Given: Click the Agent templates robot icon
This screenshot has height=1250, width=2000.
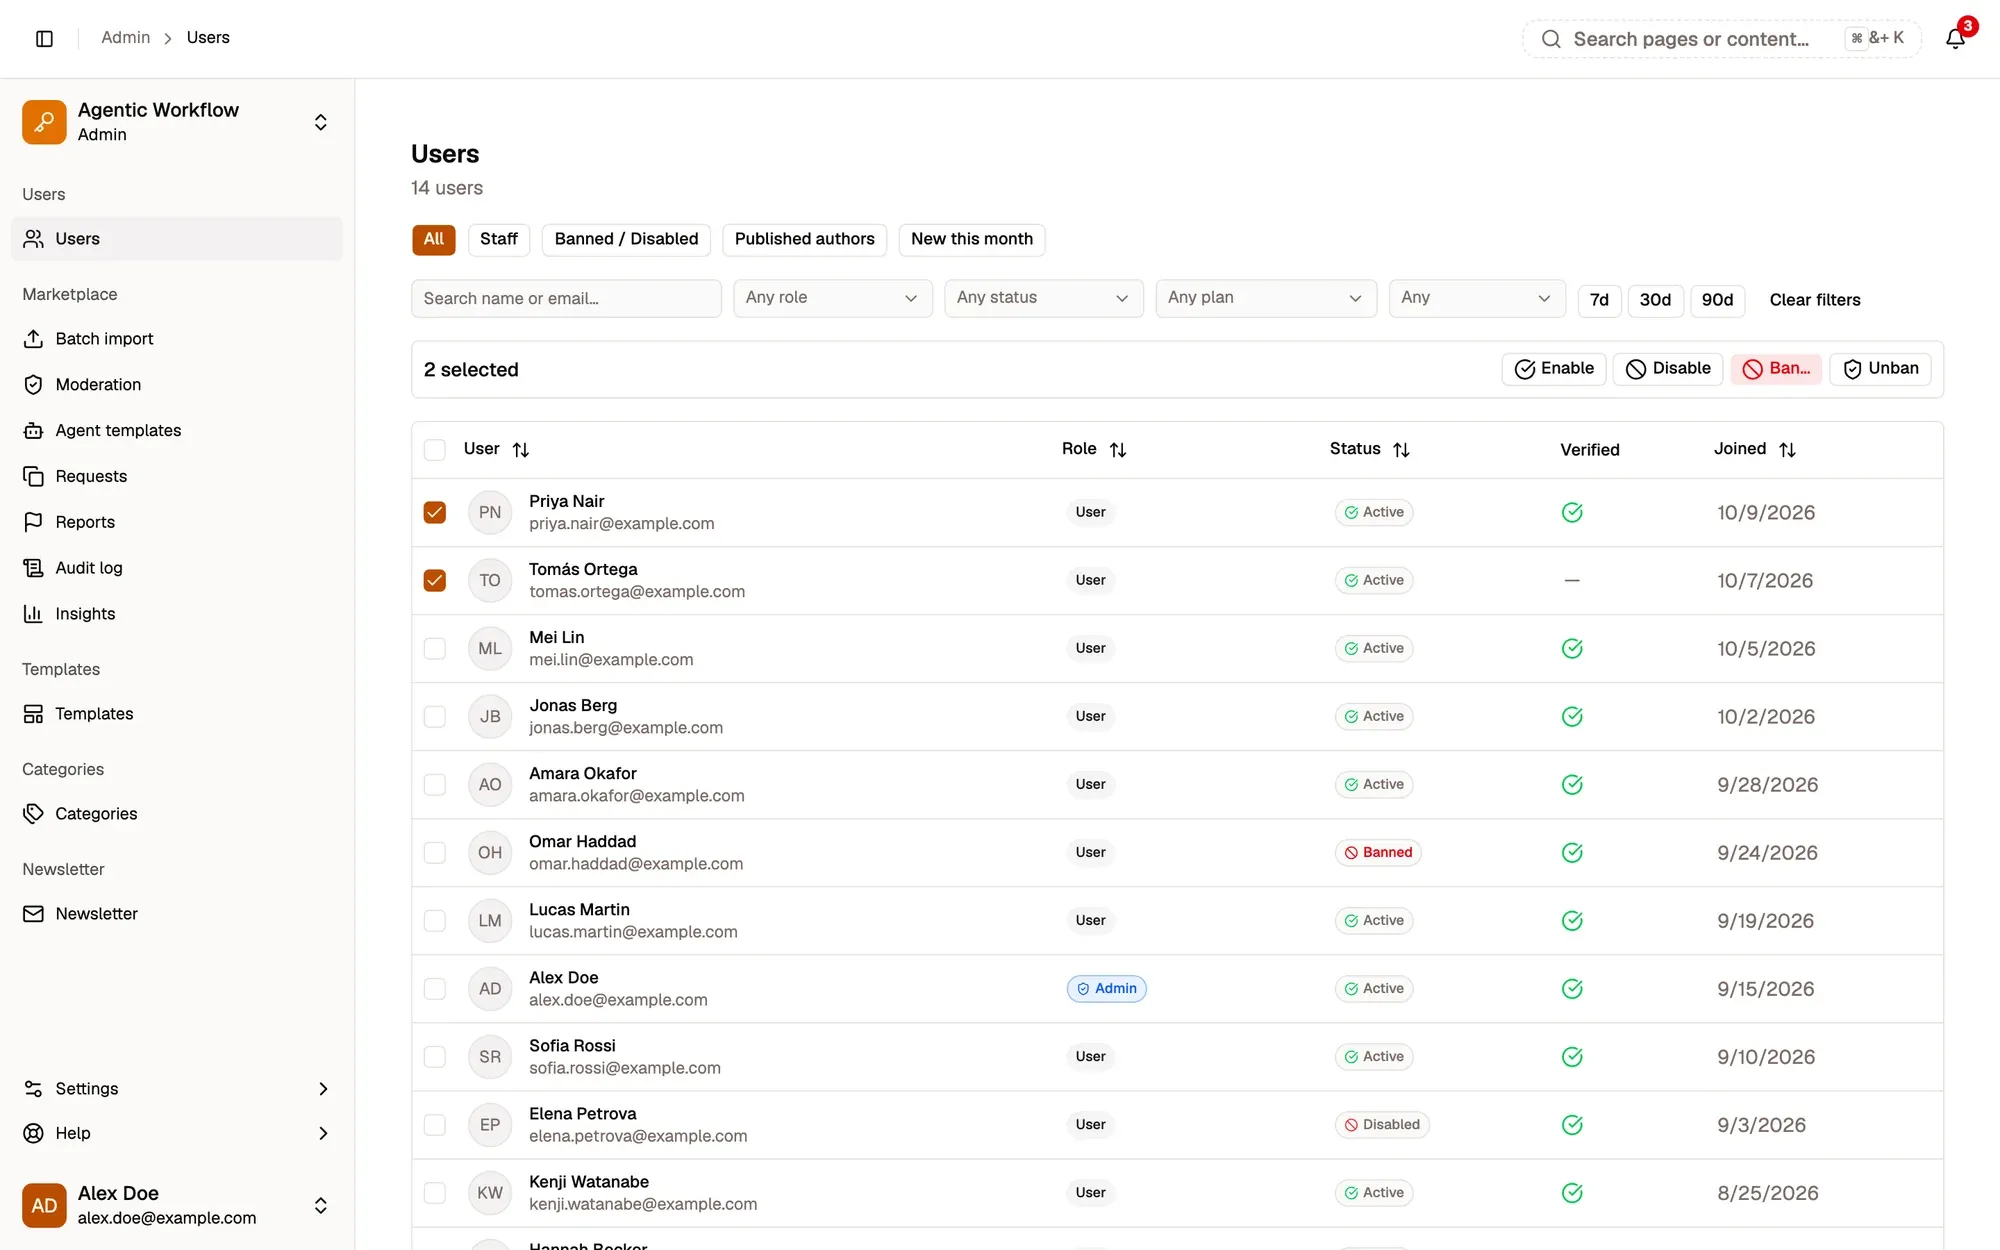Looking at the screenshot, I should [33, 430].
